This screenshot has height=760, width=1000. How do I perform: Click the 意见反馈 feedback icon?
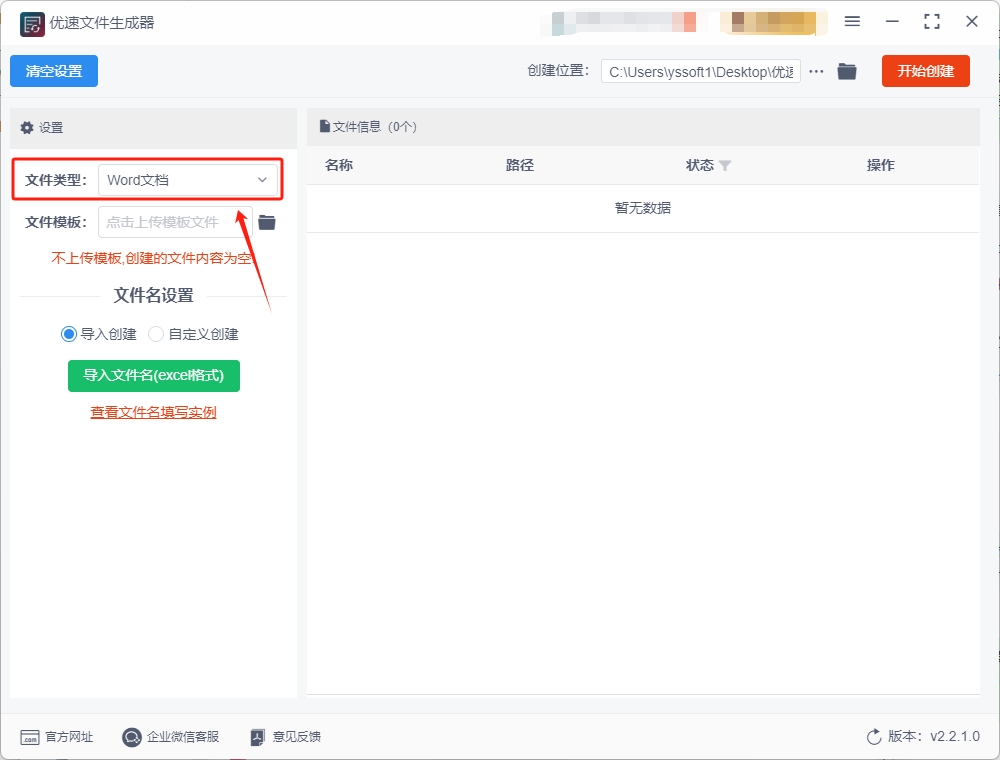(x=258, y=737)
